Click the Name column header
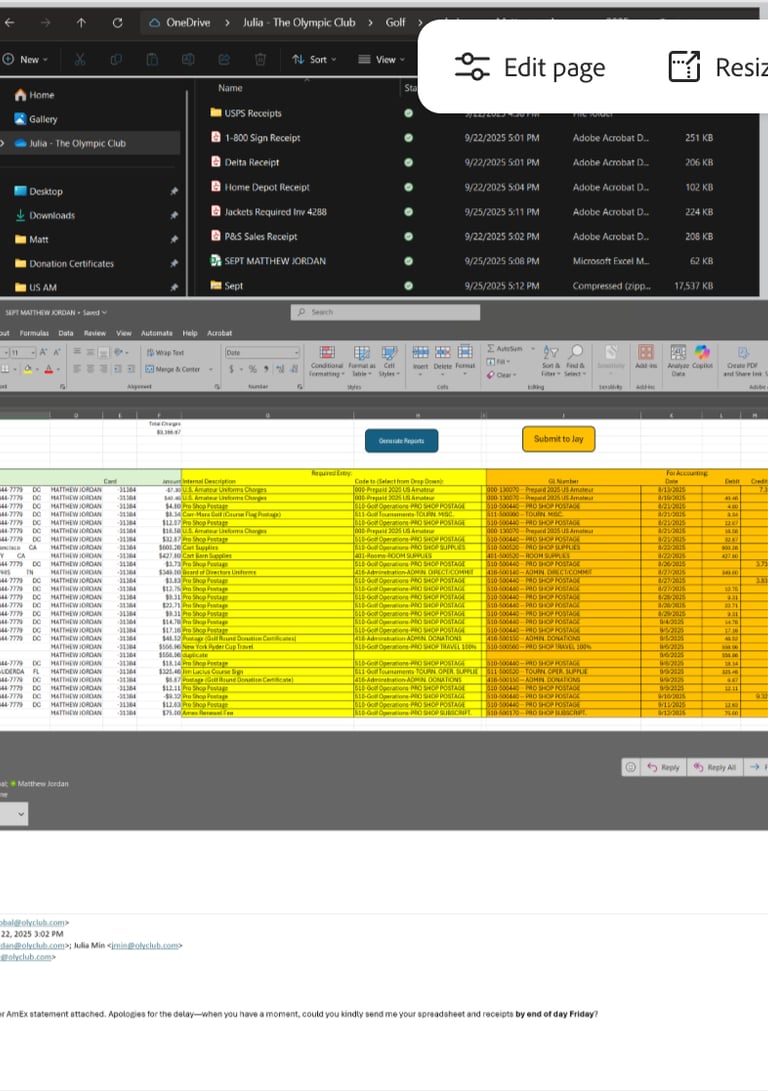 pos(230,88)
